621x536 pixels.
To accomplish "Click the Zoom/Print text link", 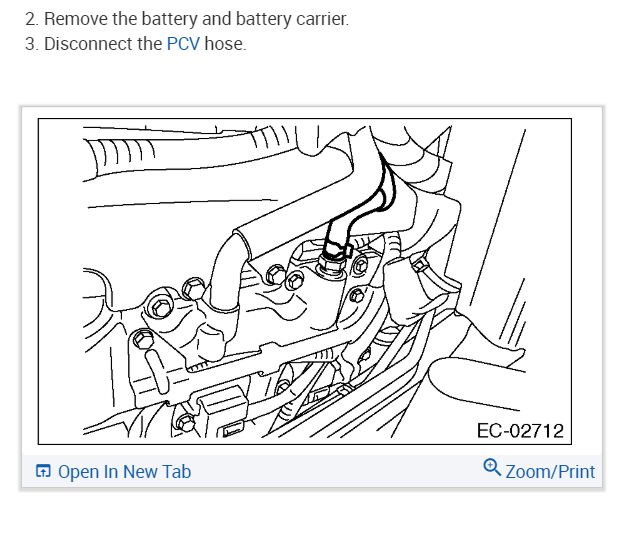I will [x=550, y=472].
